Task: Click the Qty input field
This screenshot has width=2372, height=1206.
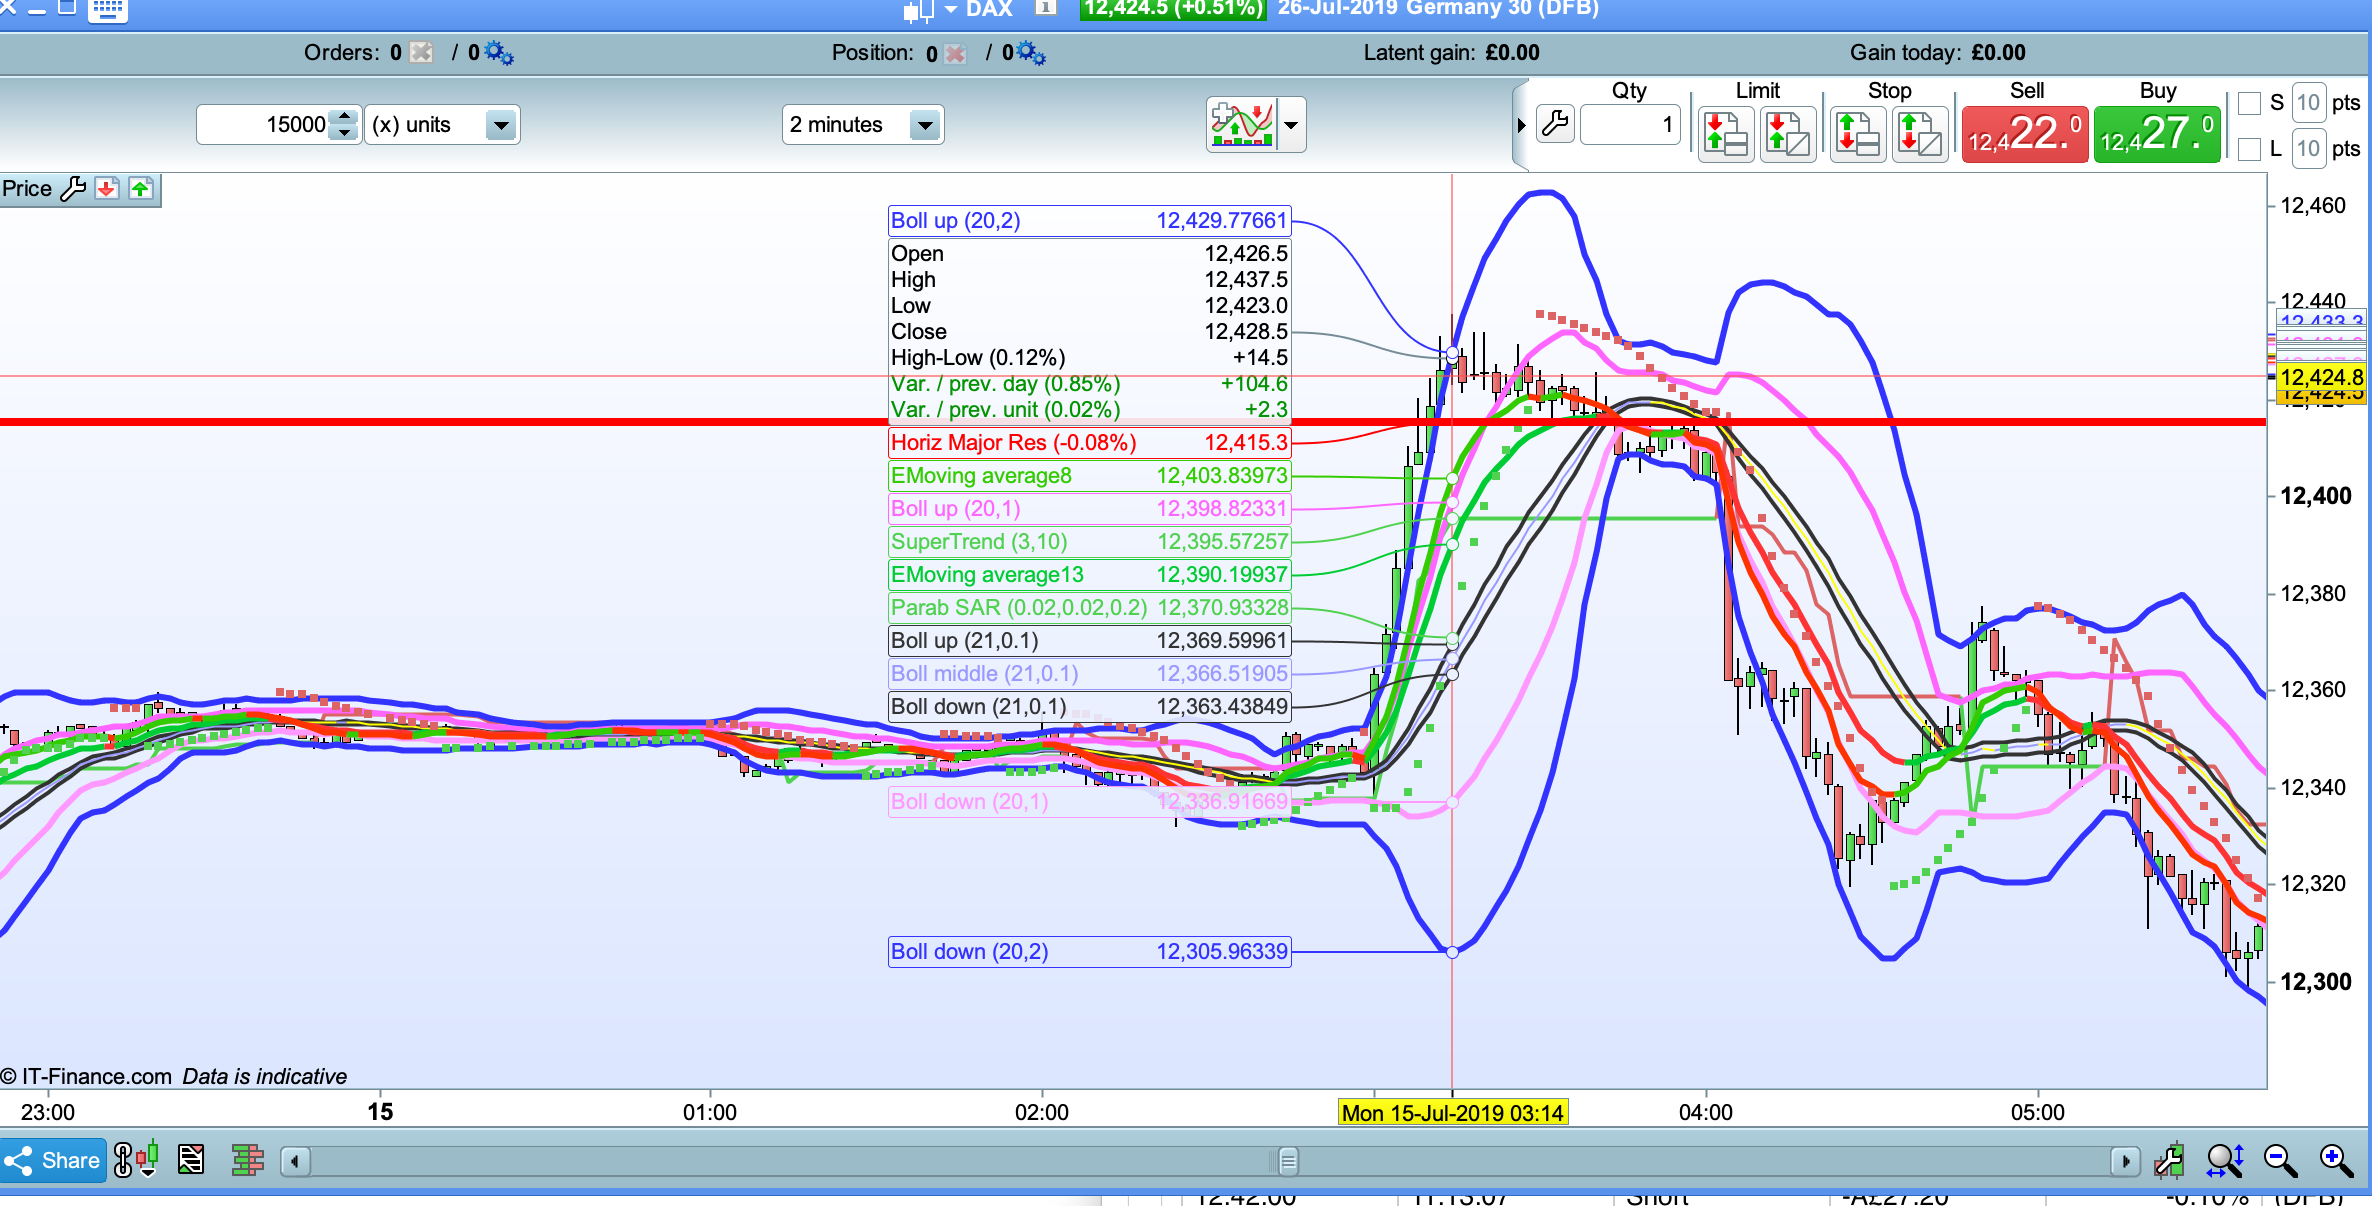Action: coord(1630,125)
